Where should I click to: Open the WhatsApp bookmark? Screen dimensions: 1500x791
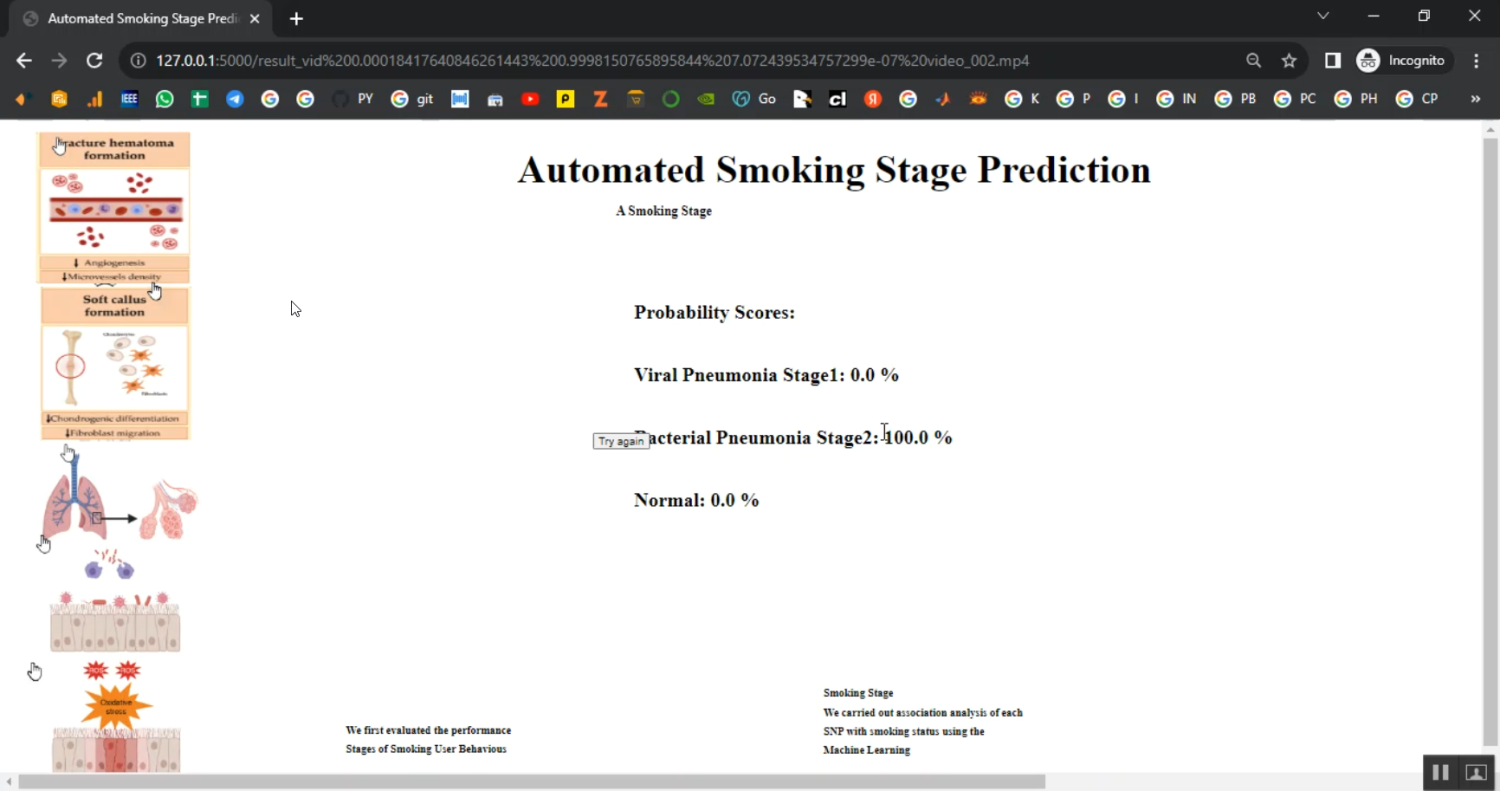(x=164, y=99)
